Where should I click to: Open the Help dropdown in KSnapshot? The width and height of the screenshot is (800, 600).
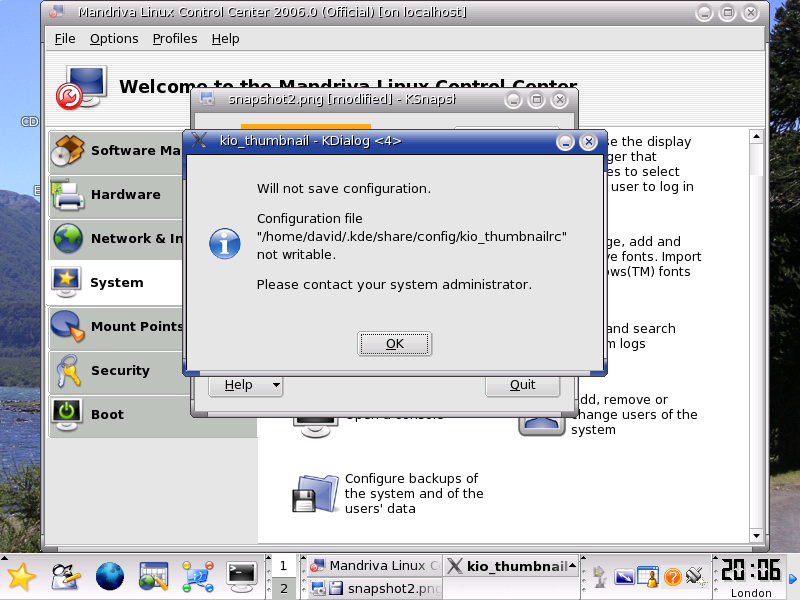[245, 385]
